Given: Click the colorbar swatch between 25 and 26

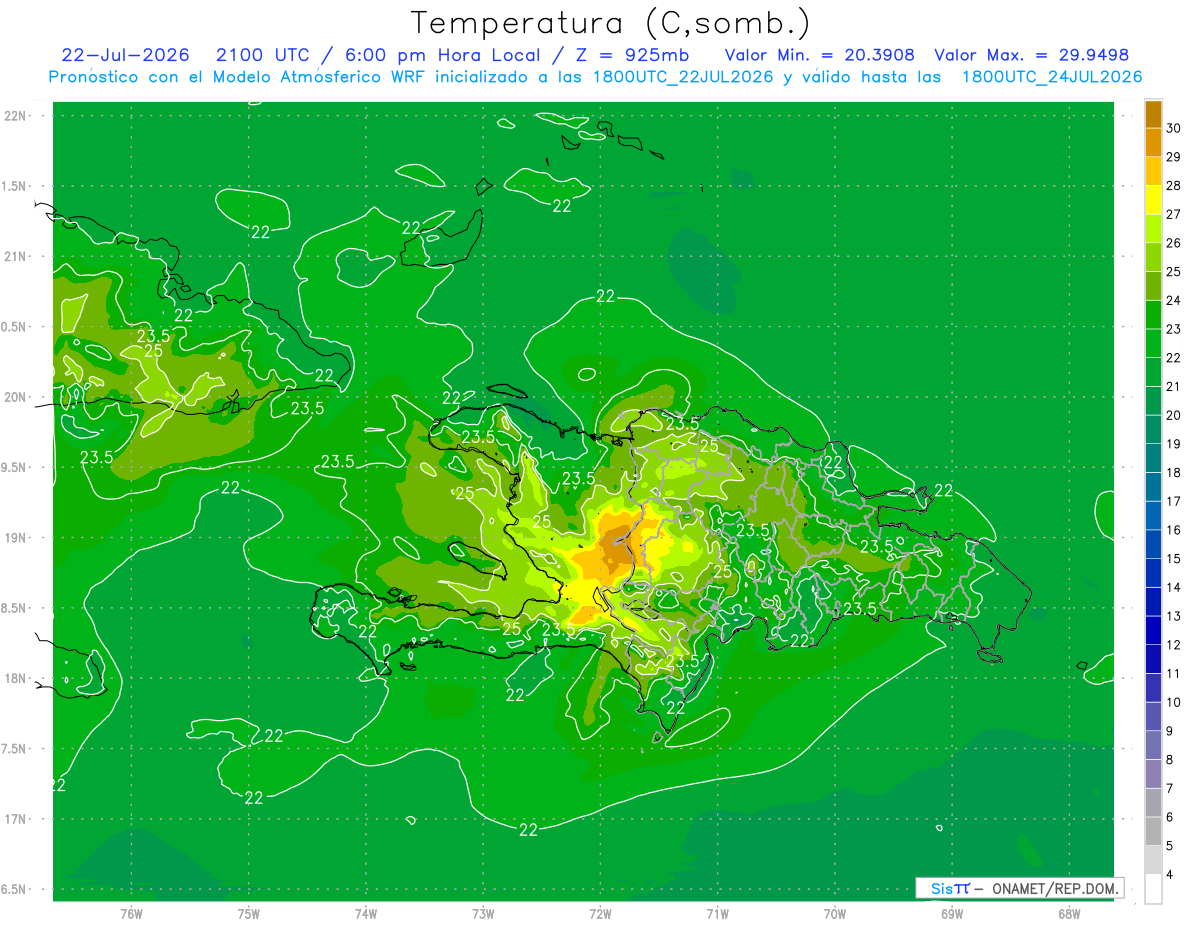Looking at the screenshot, I should tap(1153, 258).
